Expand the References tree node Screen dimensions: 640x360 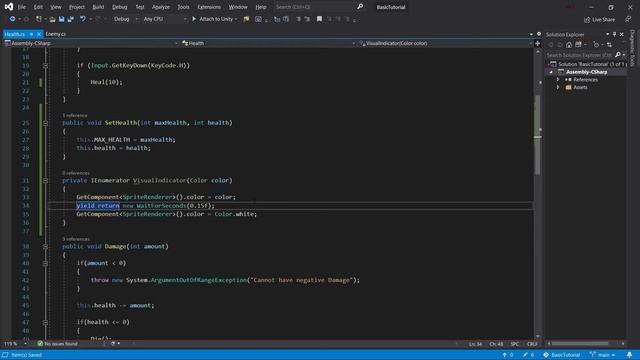[558, 80]
